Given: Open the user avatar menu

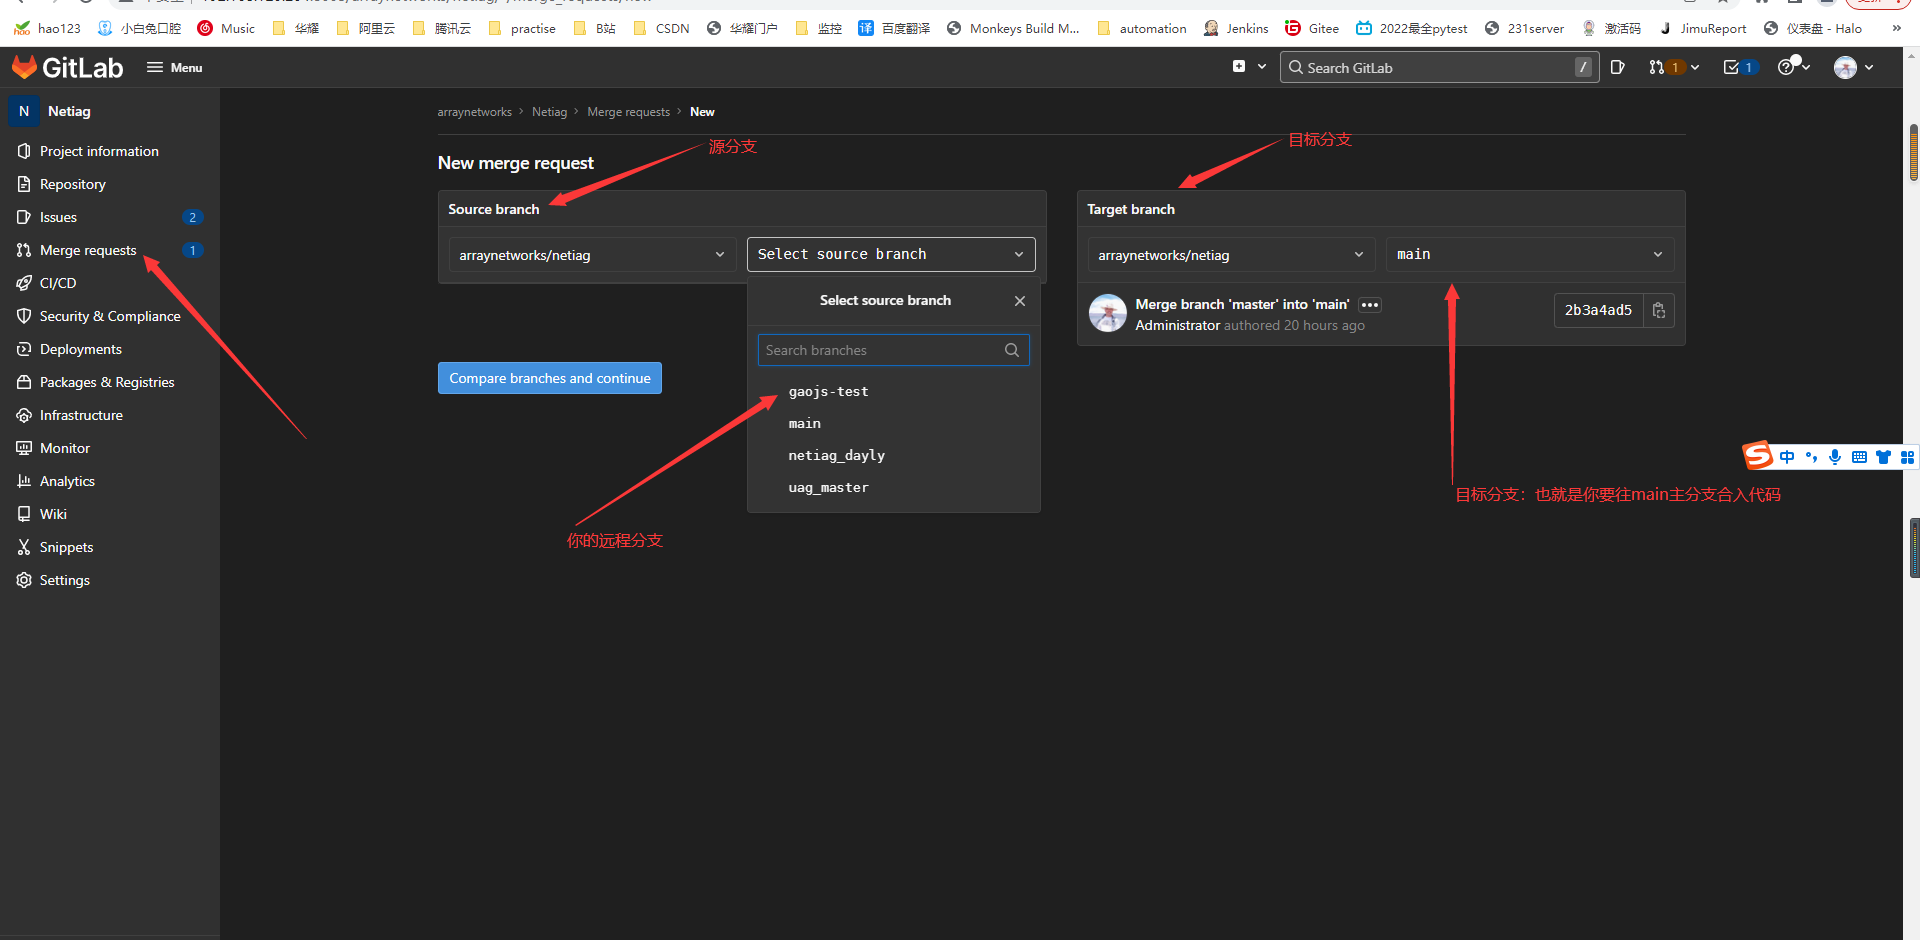Looking at the screenshot, I should (1845, 68).
